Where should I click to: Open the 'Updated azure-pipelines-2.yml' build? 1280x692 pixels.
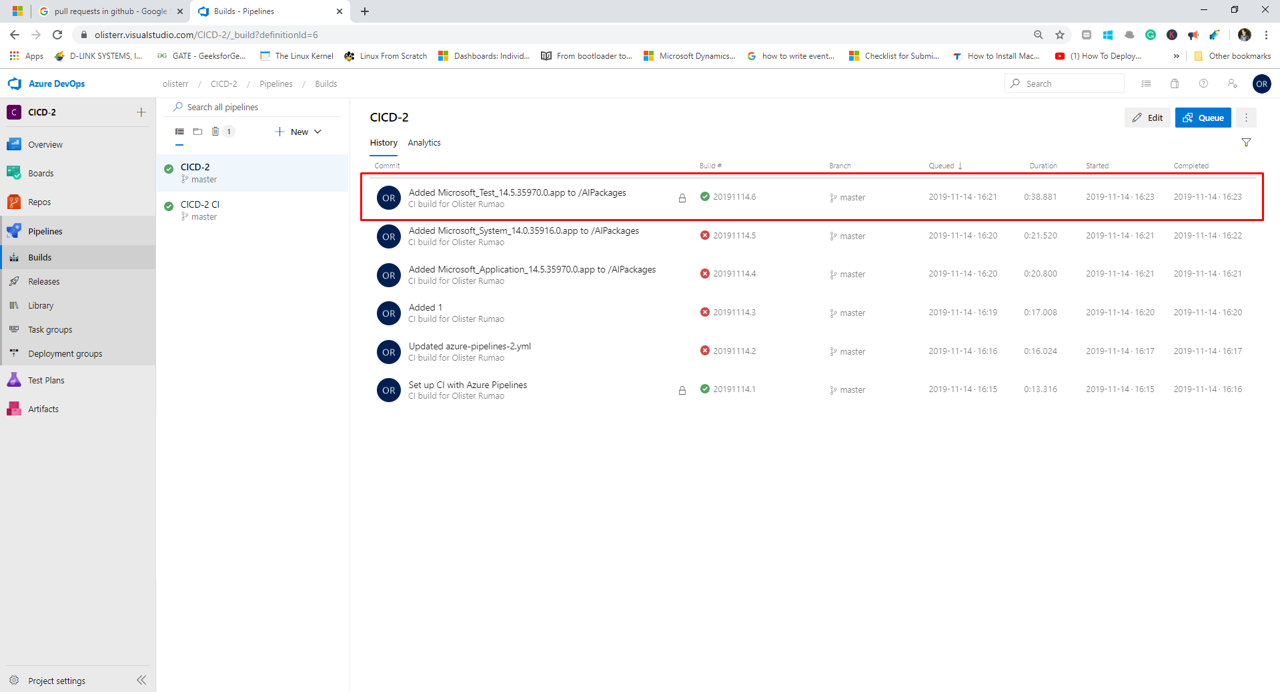(x=469, y=346)
